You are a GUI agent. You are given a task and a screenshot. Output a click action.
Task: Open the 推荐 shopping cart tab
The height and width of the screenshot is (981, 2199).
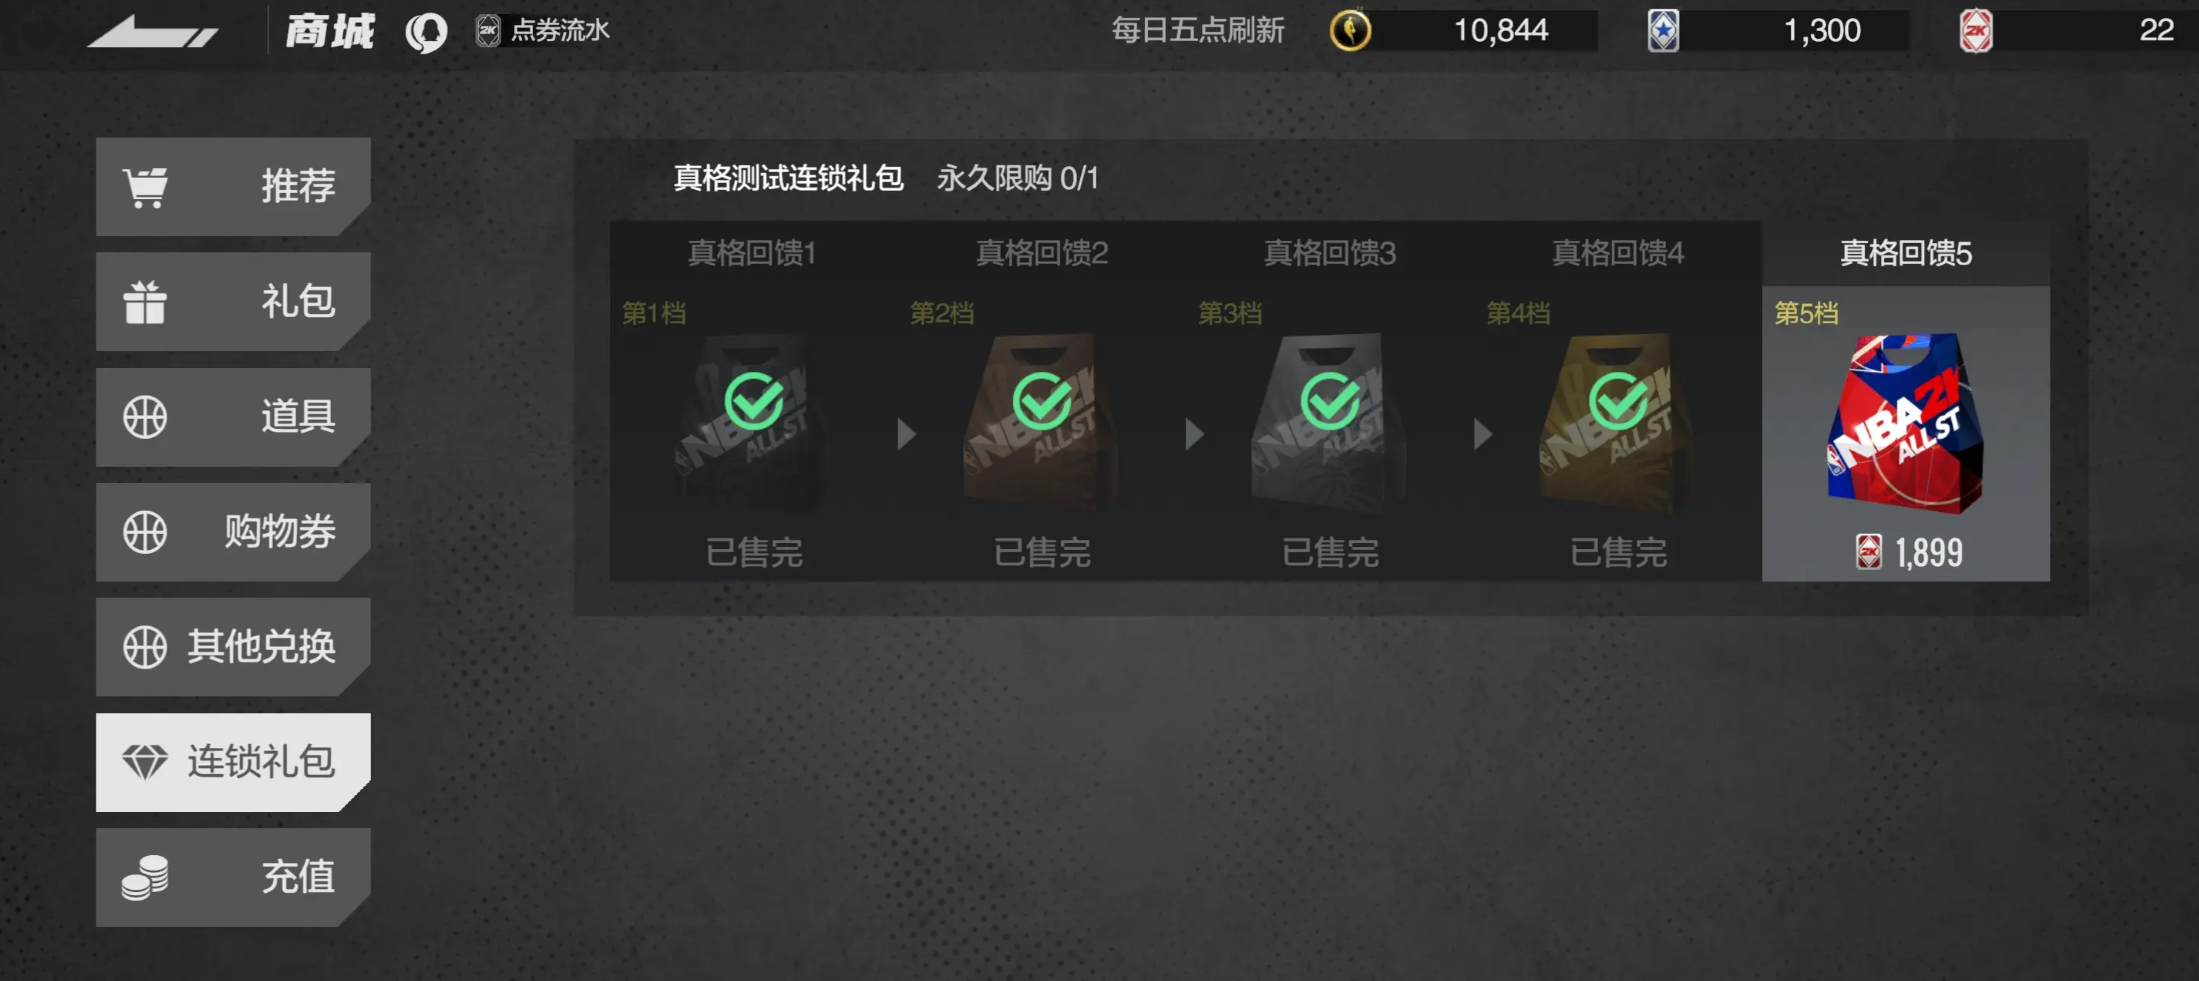point(233,187)
